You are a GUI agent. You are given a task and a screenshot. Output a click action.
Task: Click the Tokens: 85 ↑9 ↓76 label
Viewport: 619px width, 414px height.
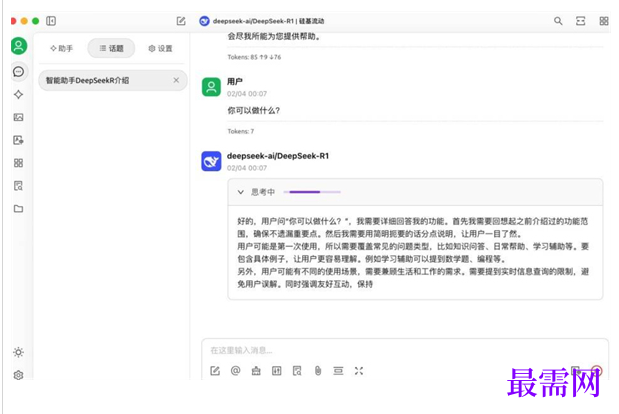click(x=254, y=57)
